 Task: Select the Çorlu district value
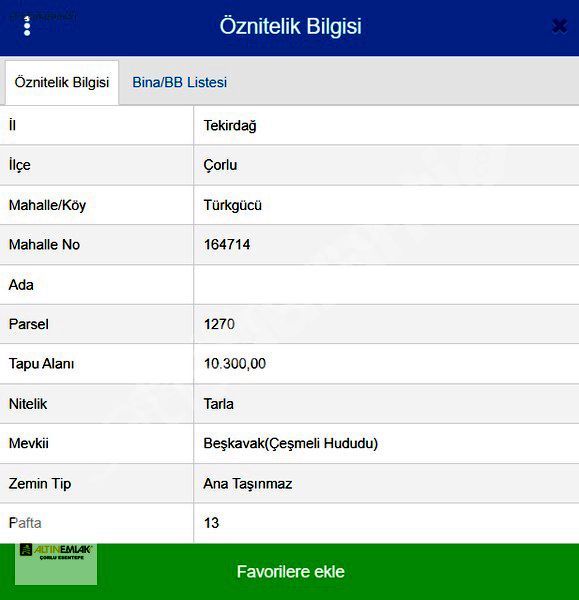click(220, 165)
